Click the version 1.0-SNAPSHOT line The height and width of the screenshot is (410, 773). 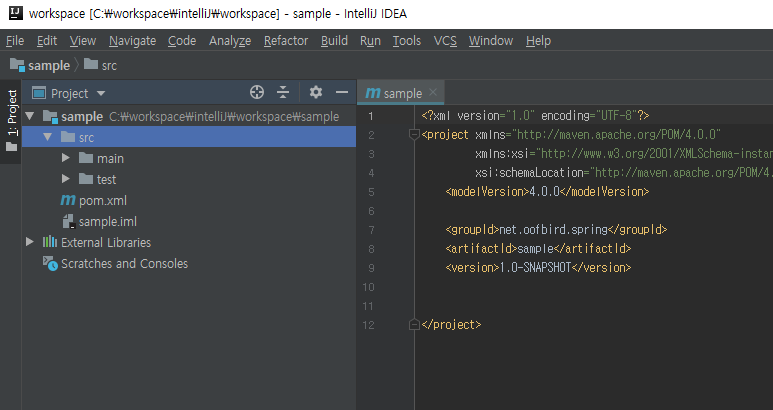538,268
